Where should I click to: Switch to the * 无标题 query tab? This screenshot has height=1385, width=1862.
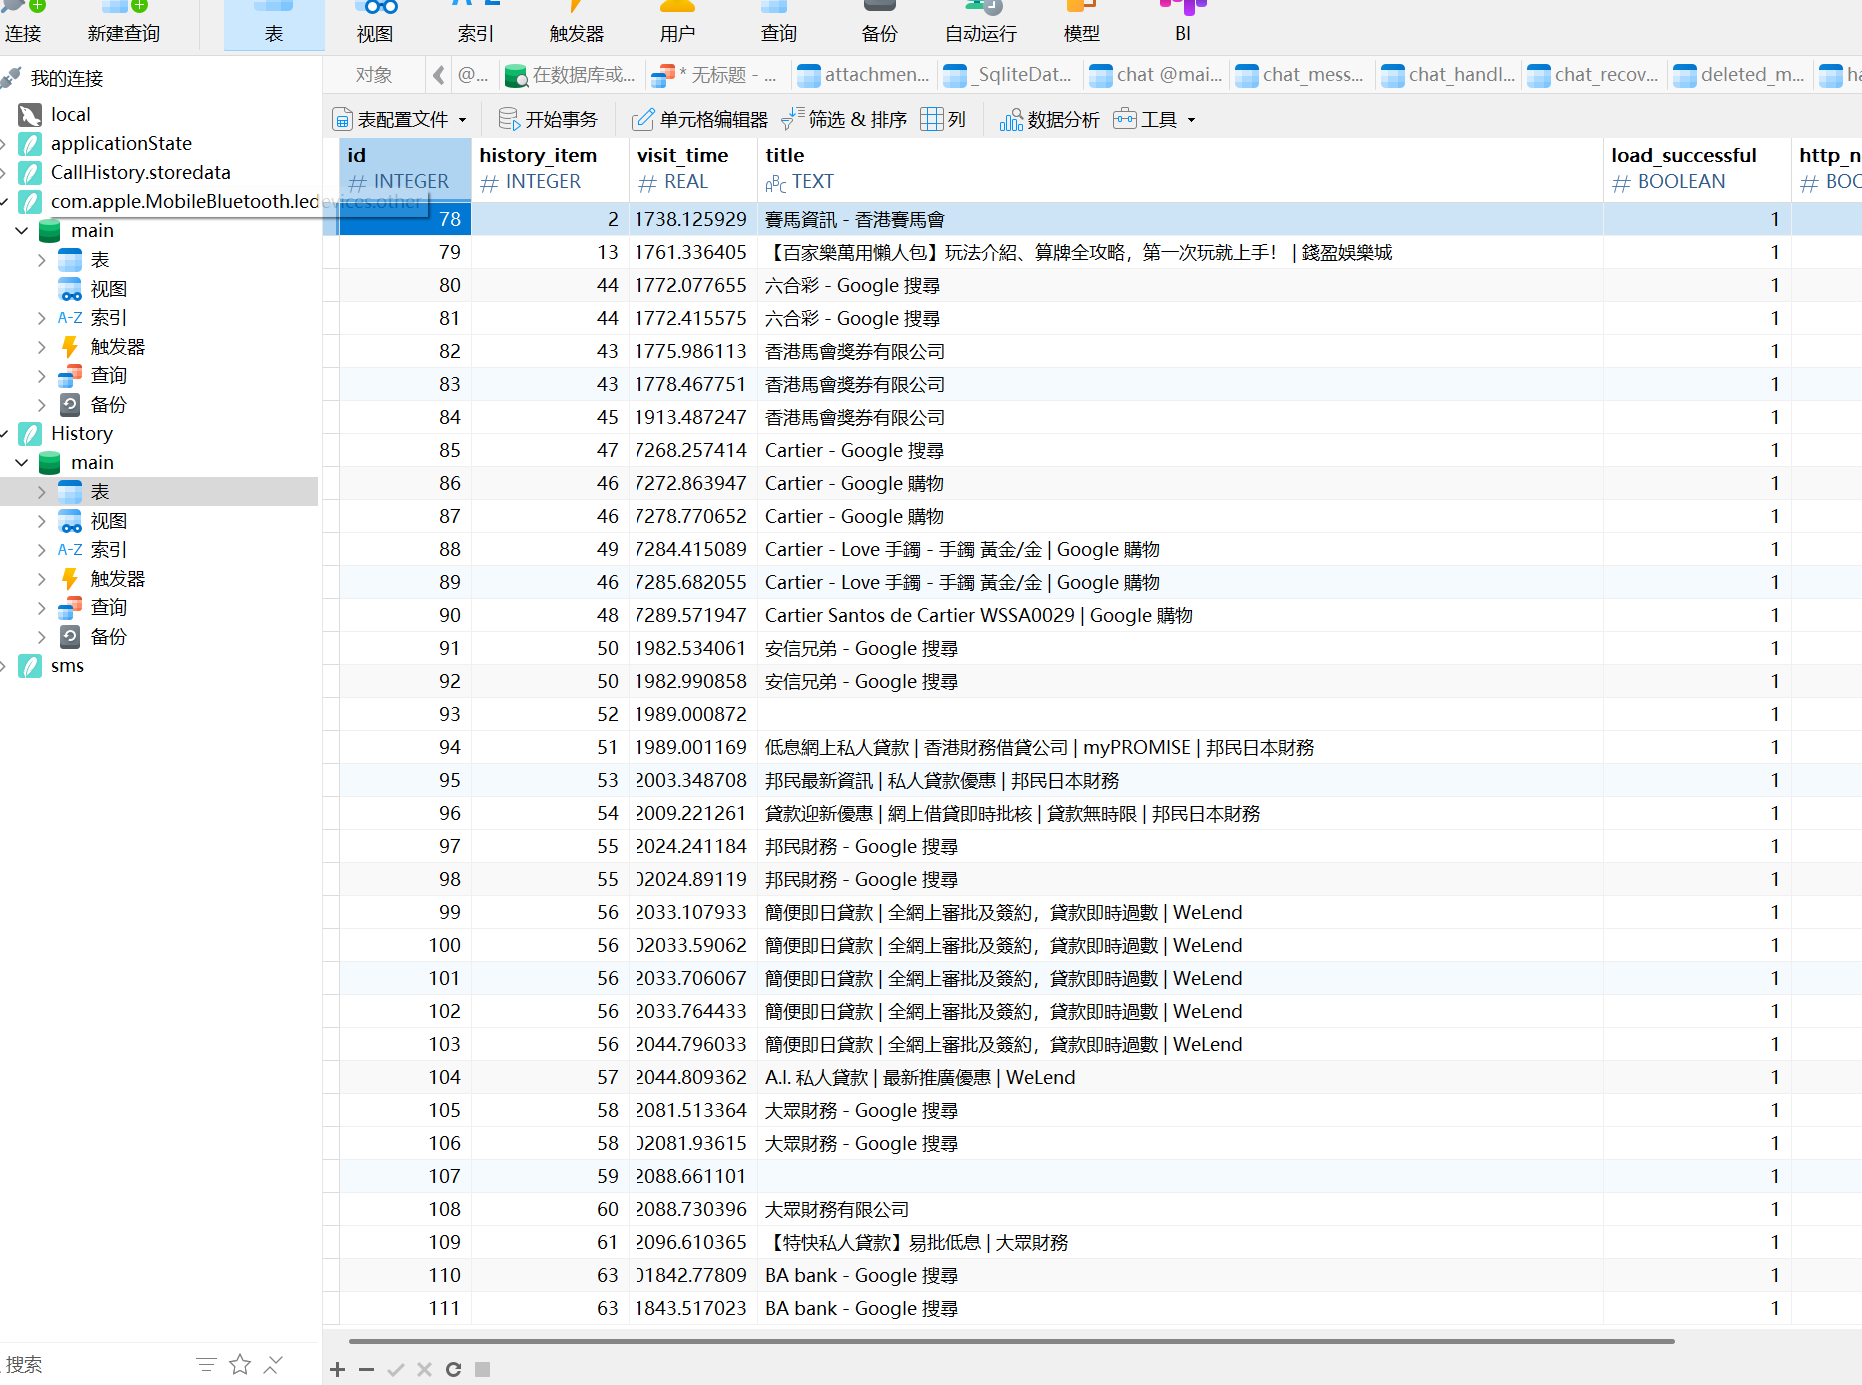click(x=714, y=75)
